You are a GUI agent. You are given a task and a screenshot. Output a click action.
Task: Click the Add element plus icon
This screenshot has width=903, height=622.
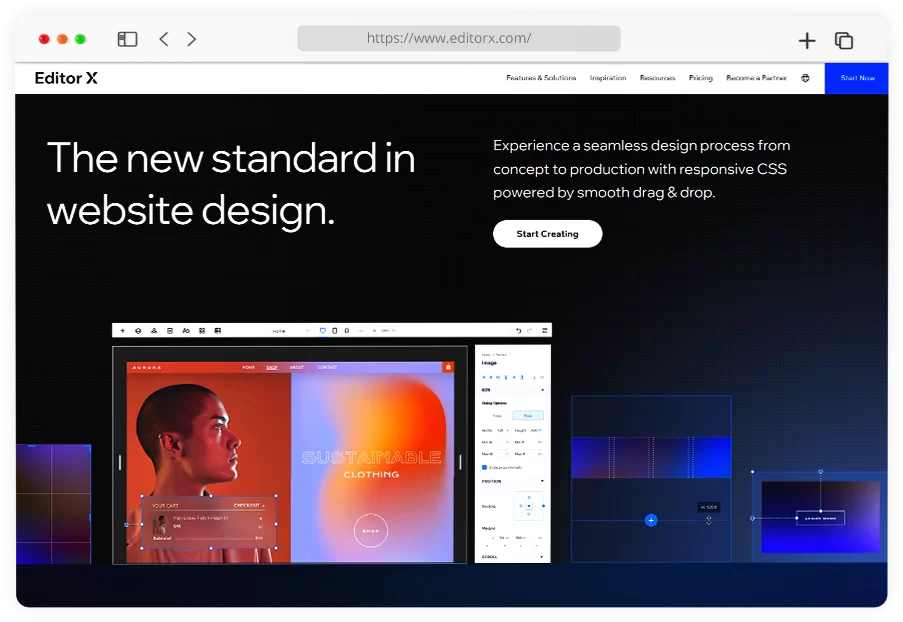point(122,331)
